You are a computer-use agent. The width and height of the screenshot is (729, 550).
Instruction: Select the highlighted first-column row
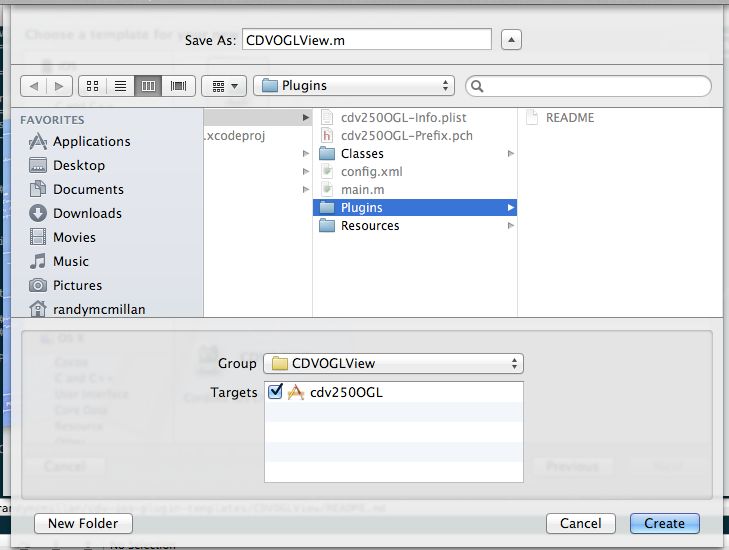coord(258,118)
